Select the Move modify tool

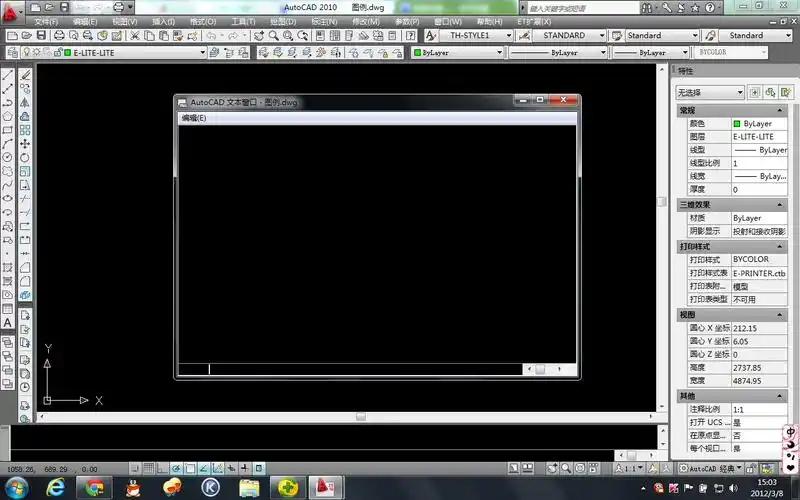click(25, 144)
